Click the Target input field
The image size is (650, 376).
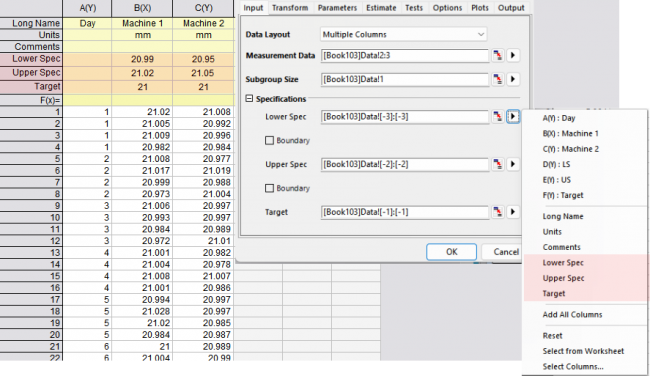coord(405,212)
